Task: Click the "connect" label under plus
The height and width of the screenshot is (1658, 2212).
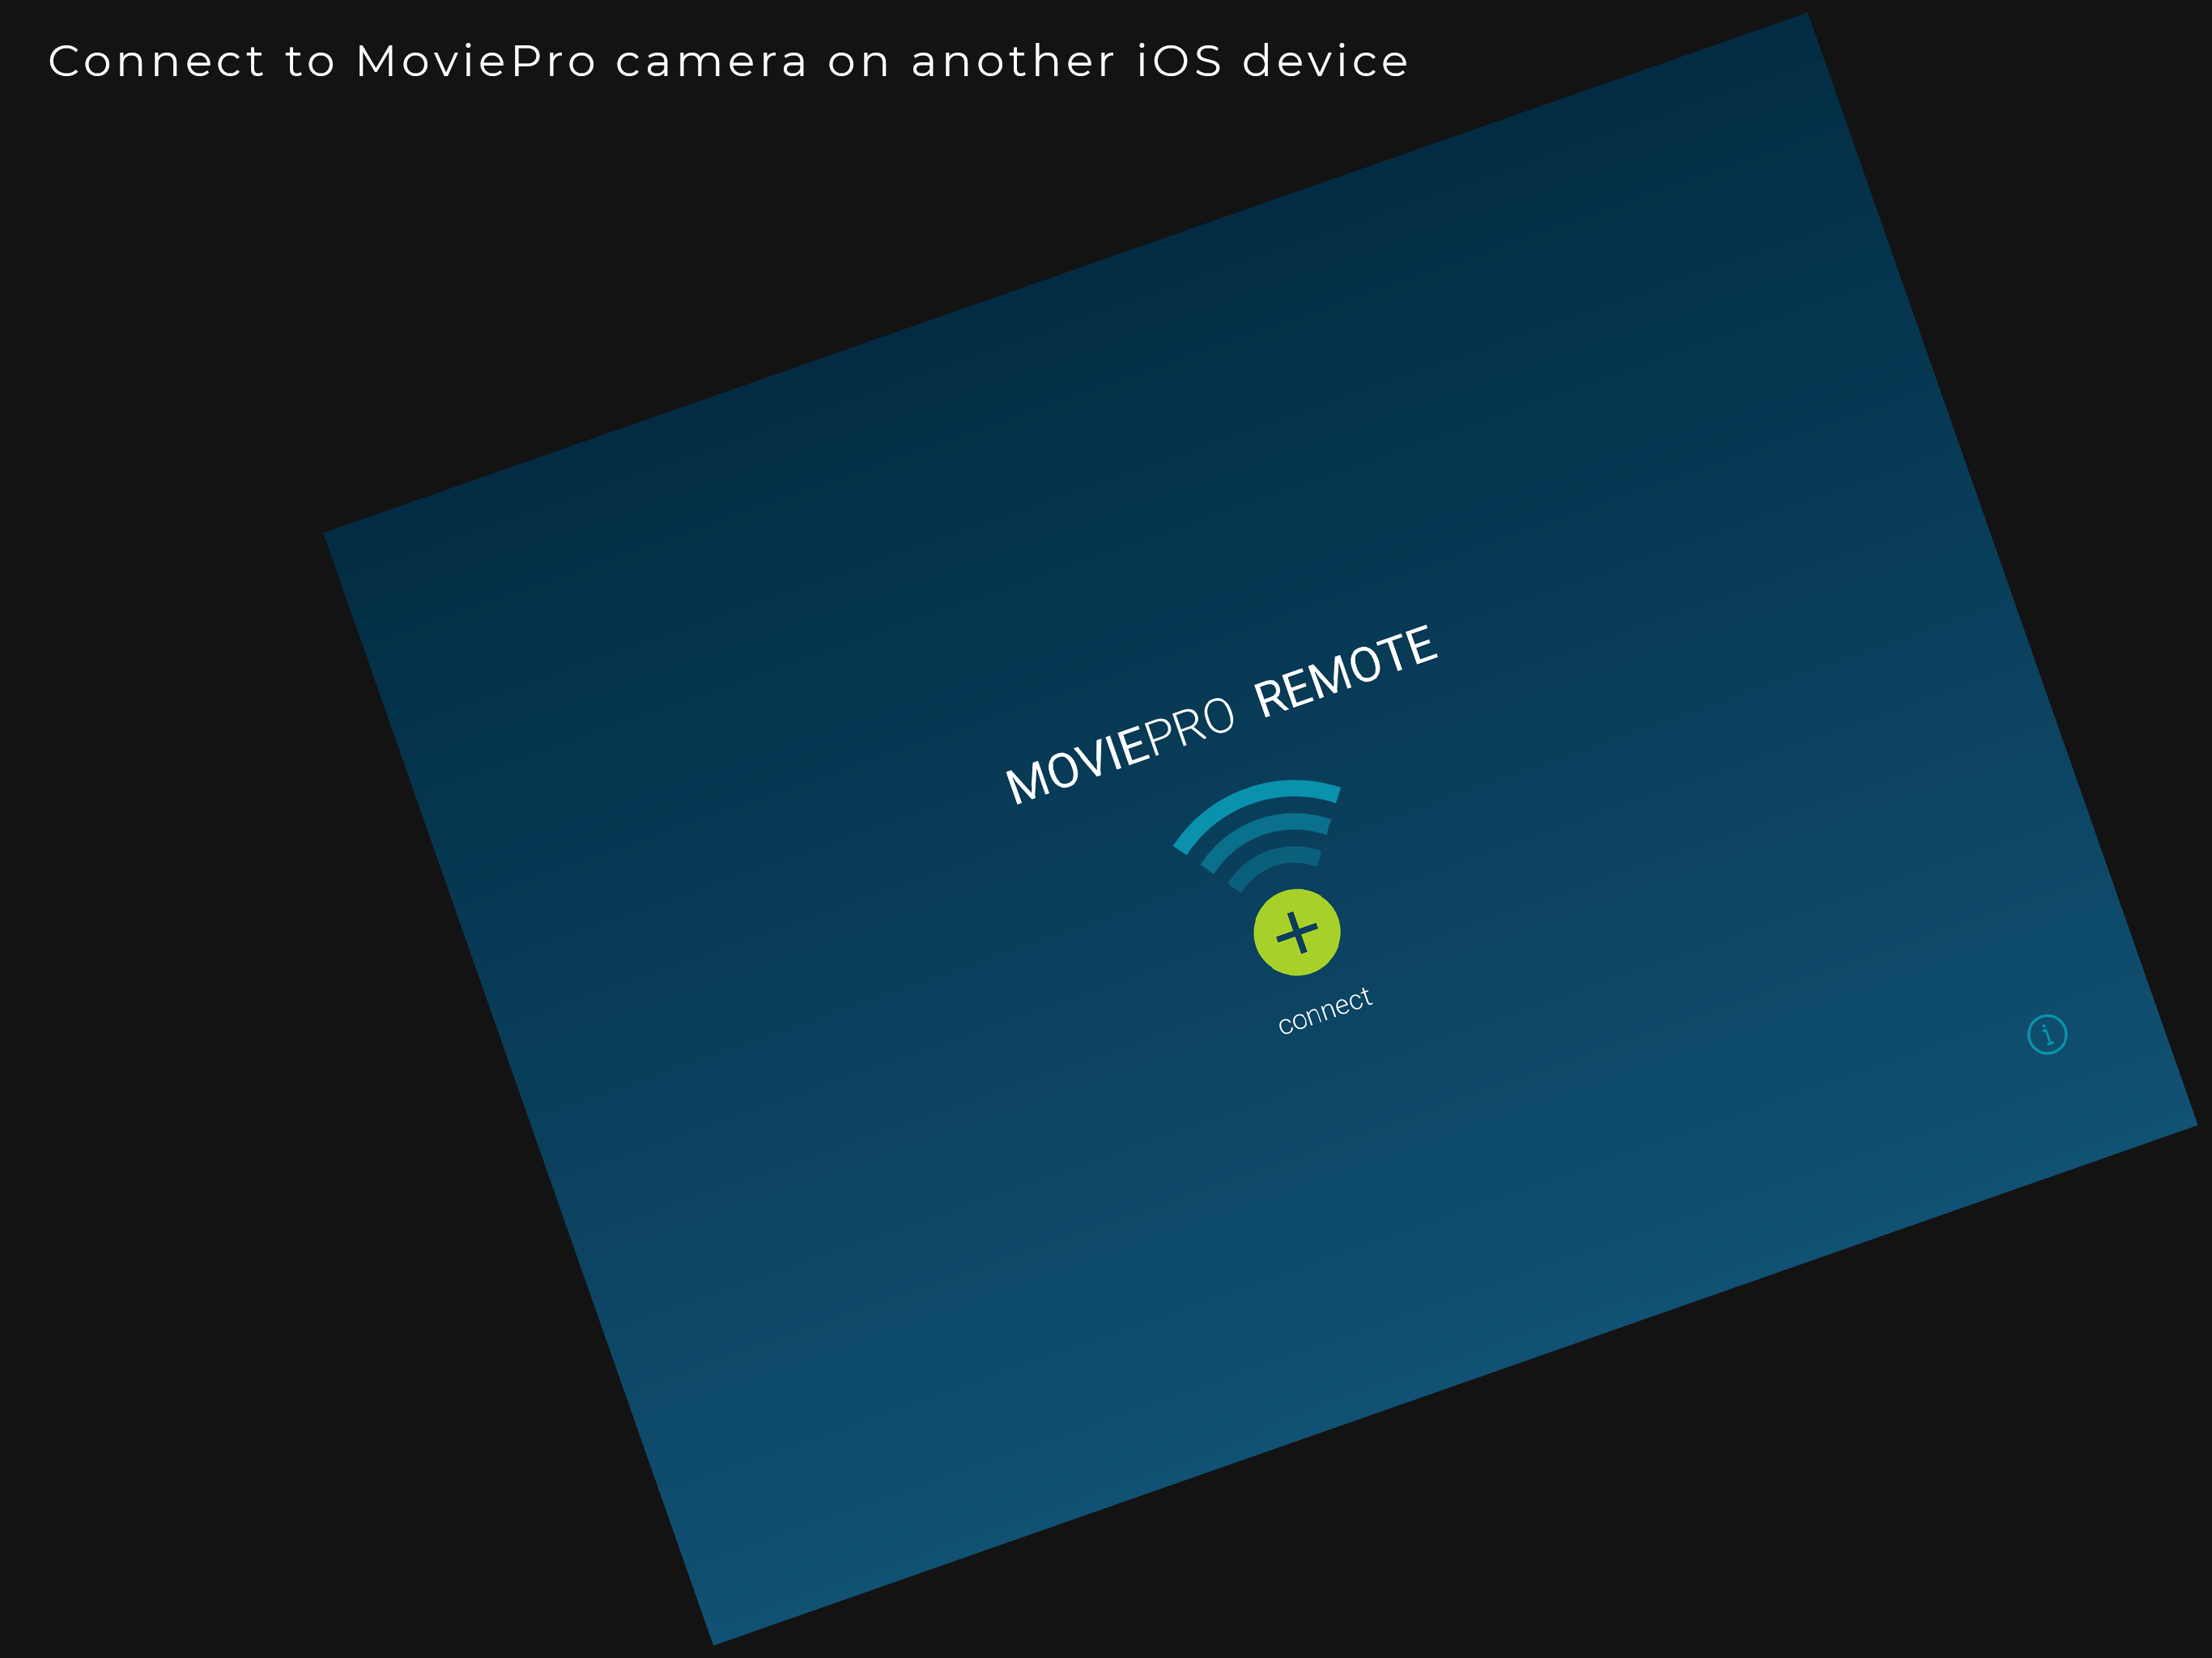Action: (1325, 1011)
